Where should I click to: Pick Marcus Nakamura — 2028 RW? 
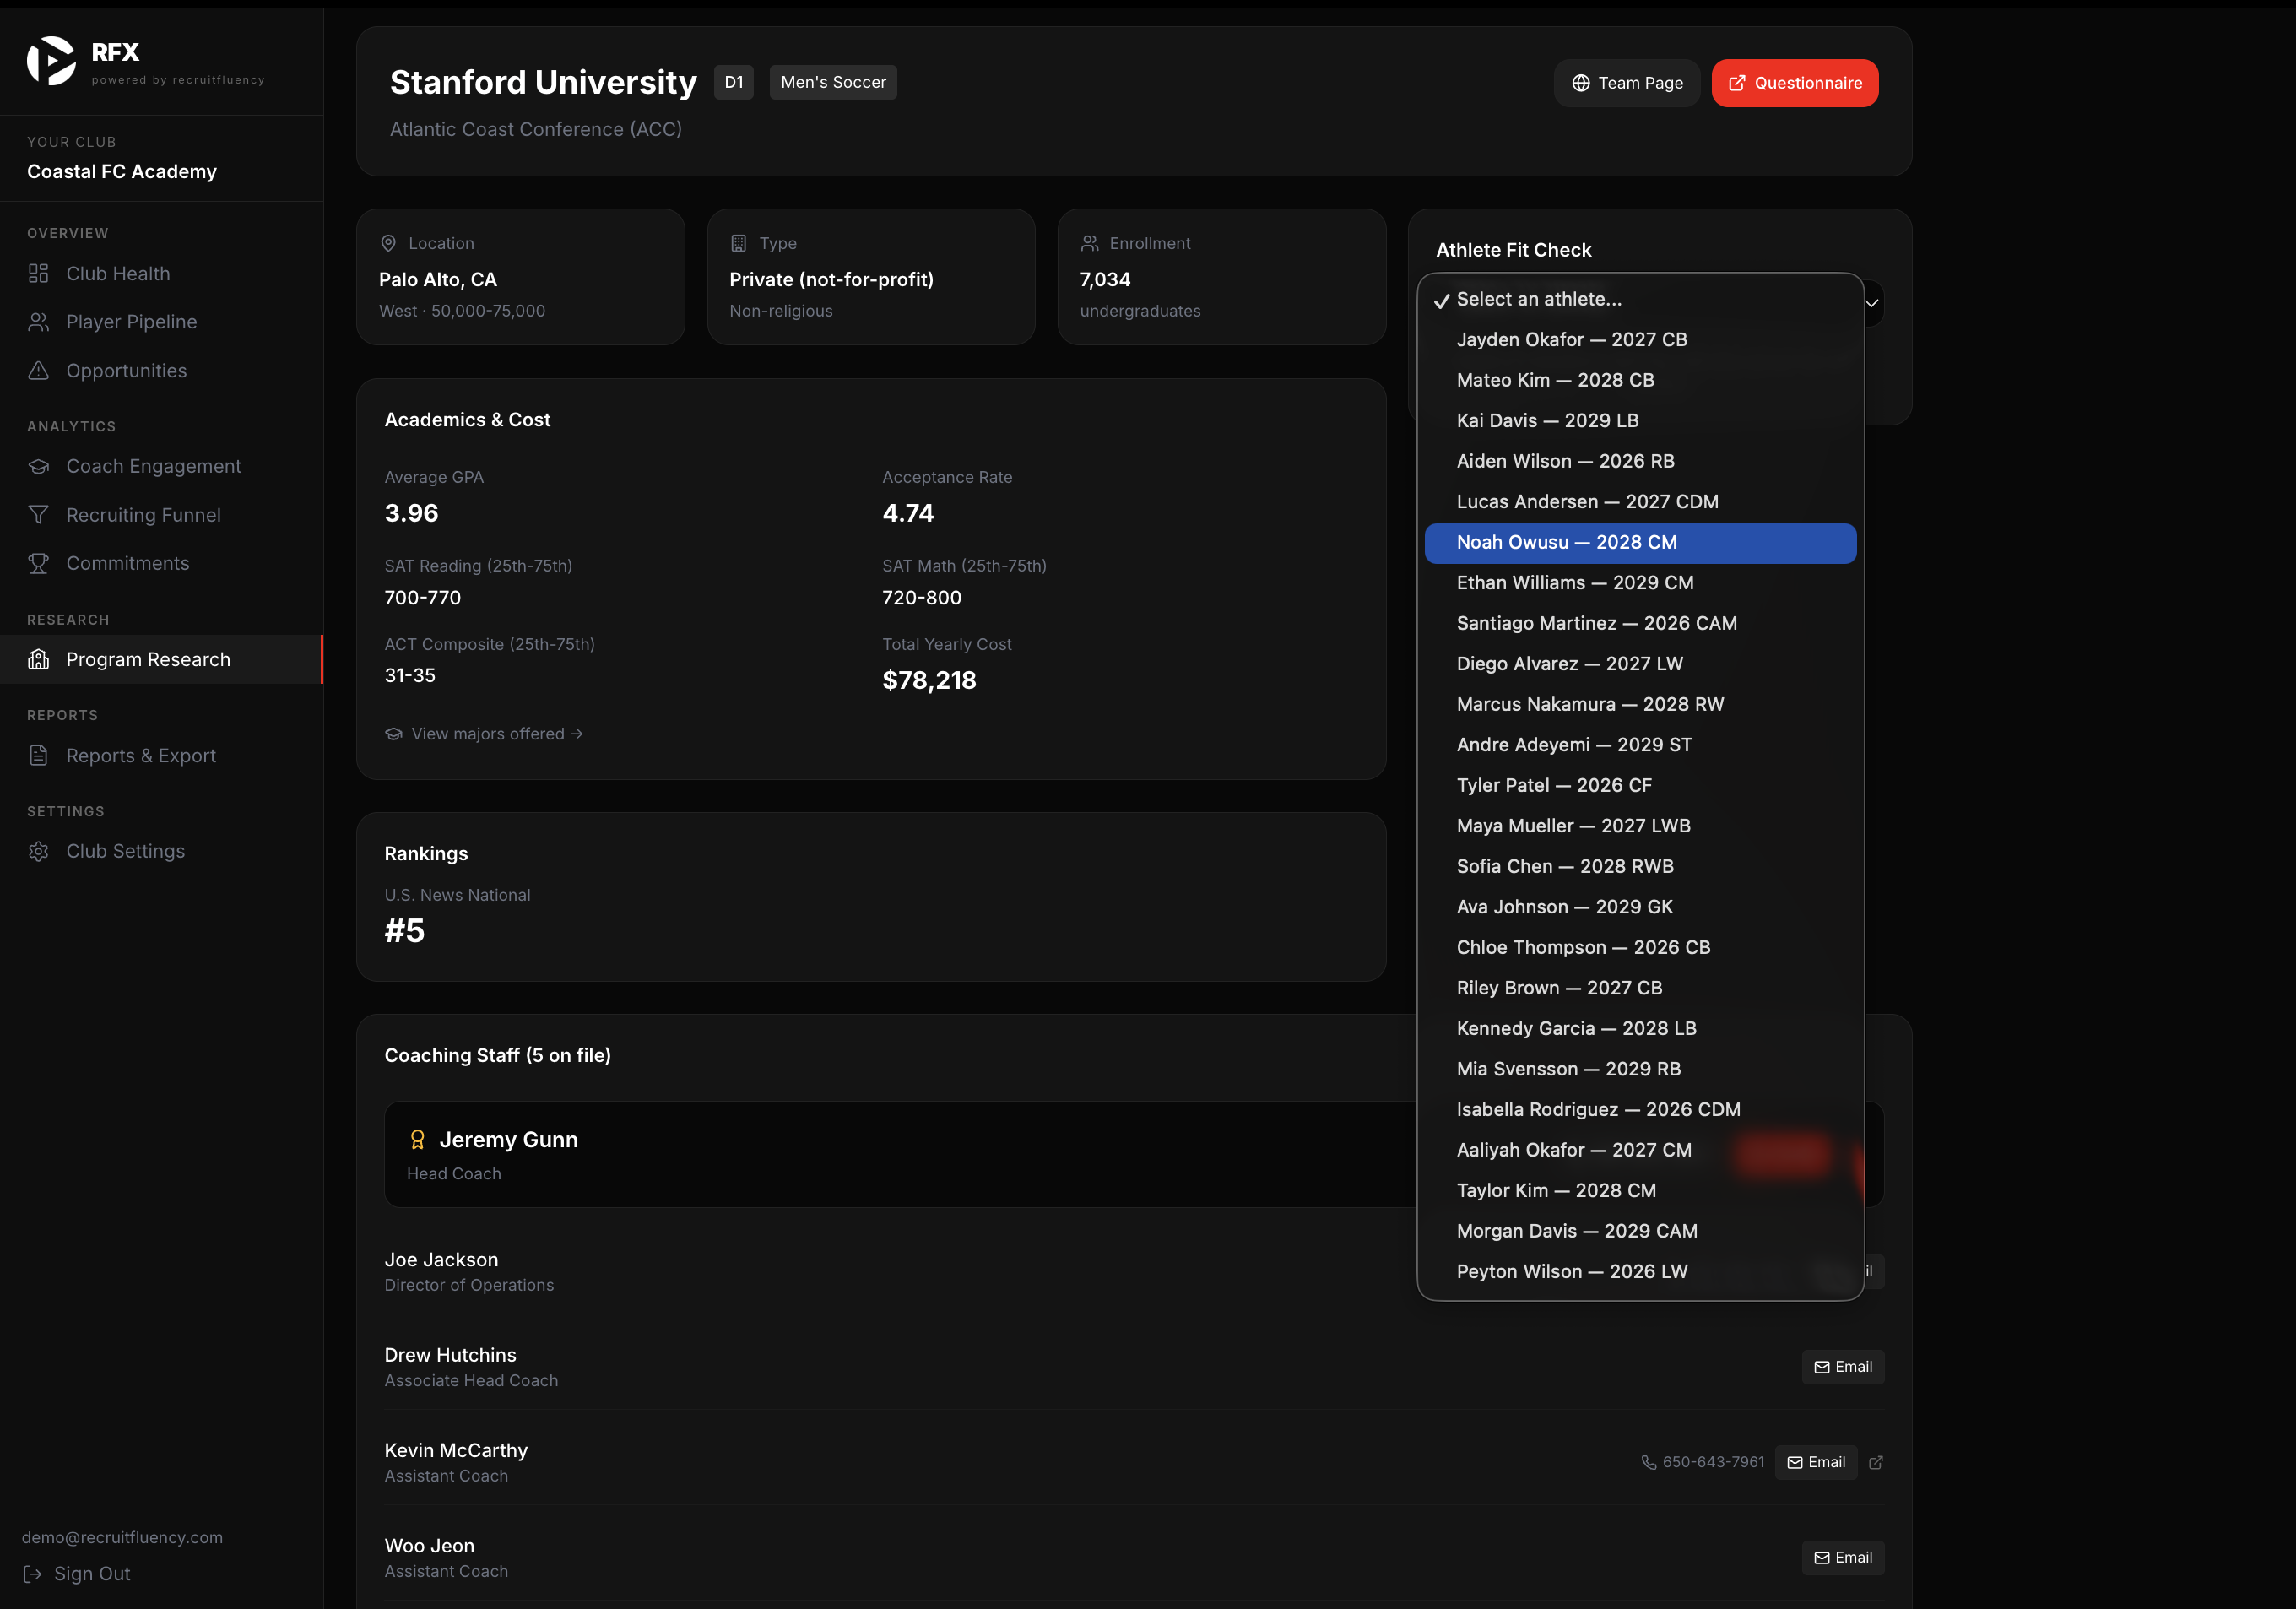pos(1640,705)
